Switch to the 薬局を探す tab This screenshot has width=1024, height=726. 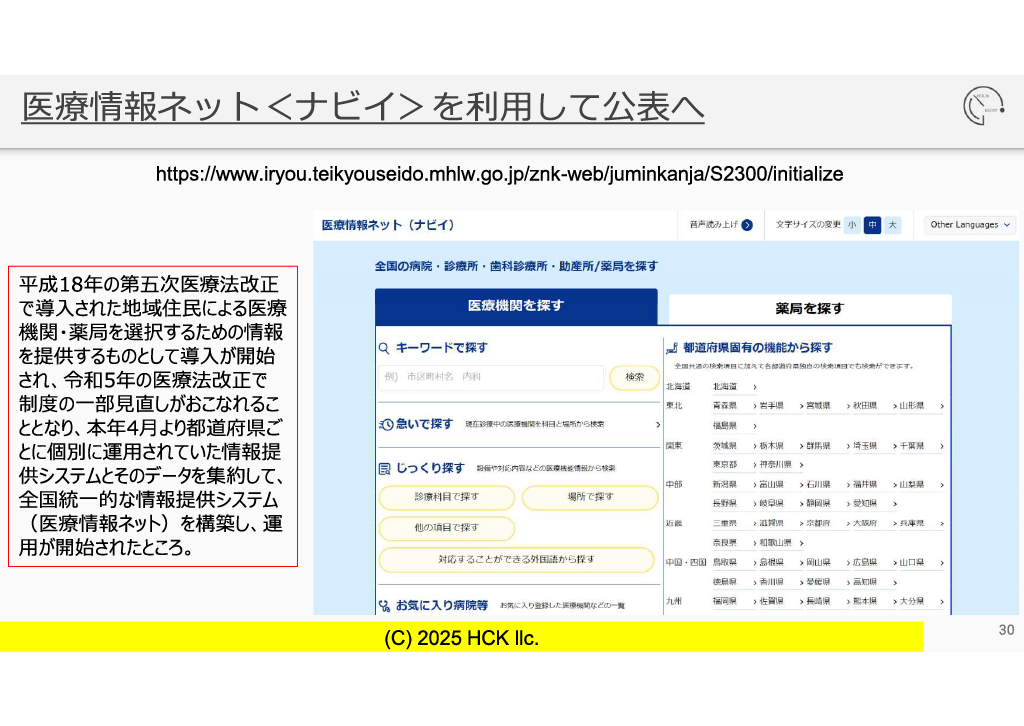pyautogui.click(x=809, y=308)
